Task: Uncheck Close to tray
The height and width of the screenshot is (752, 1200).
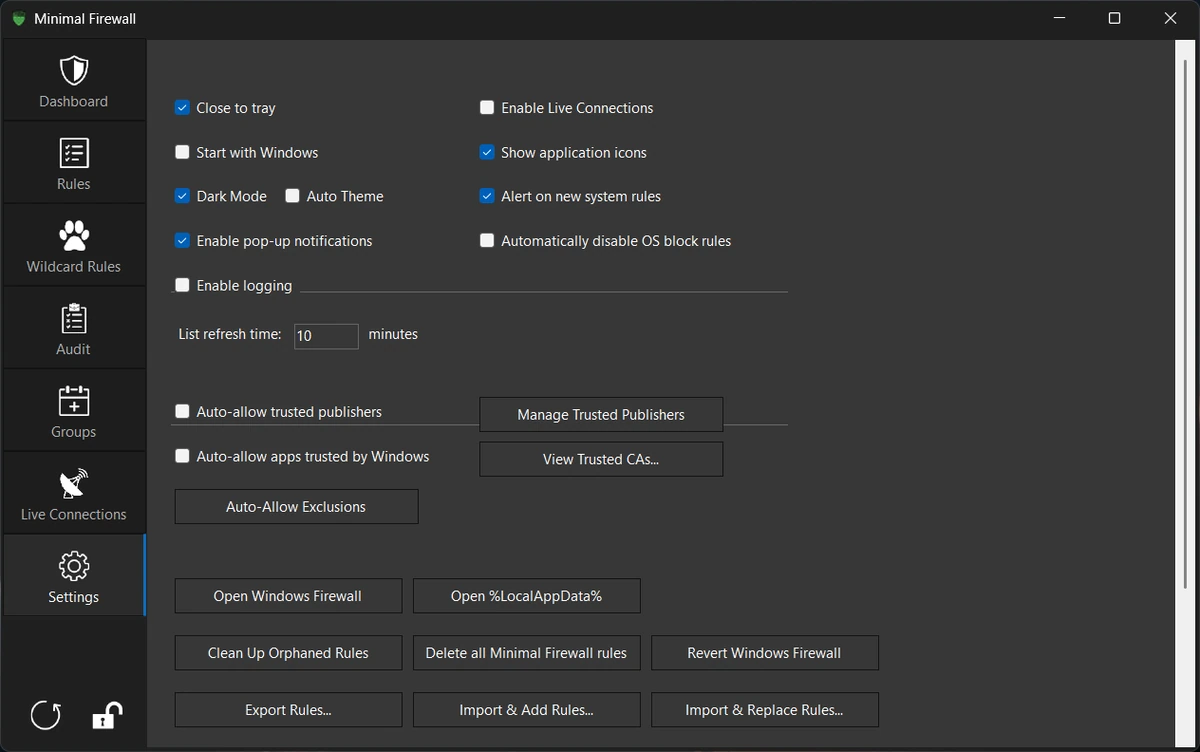Action: tap(182, 108)
